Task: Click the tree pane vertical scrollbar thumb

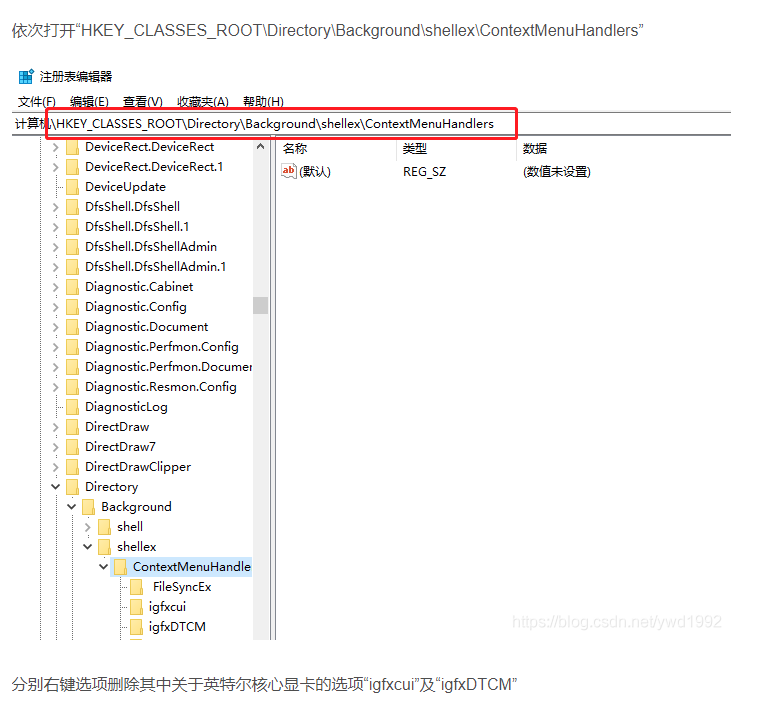Action: pos(260,305)
